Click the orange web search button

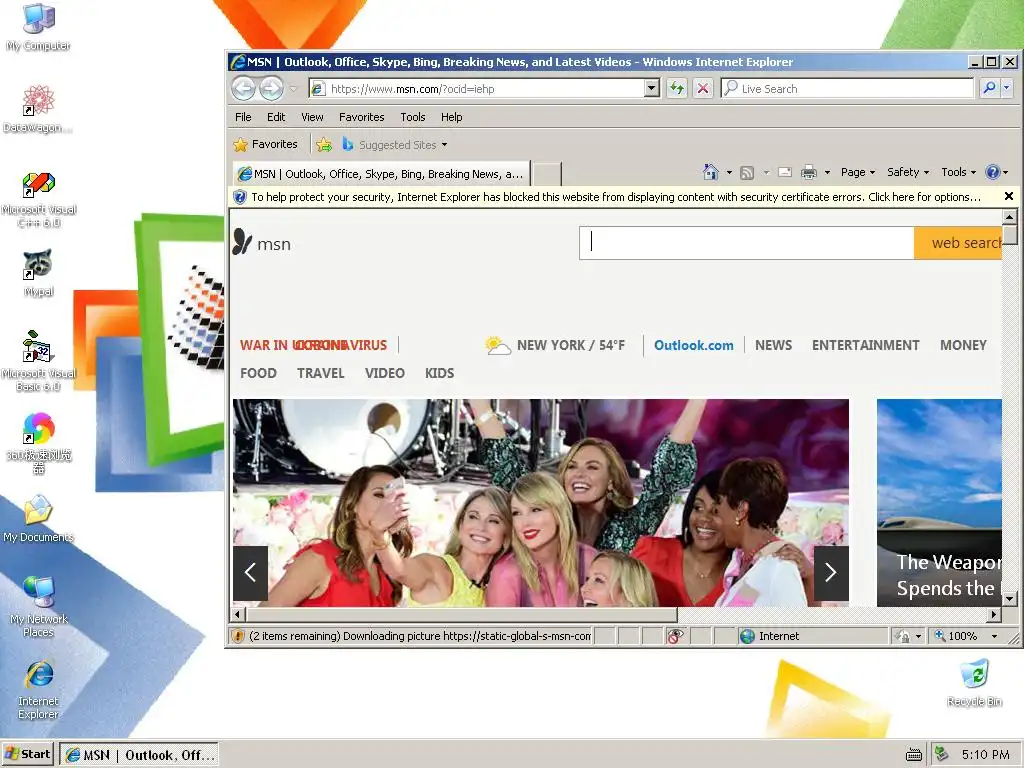pos(958,243)
